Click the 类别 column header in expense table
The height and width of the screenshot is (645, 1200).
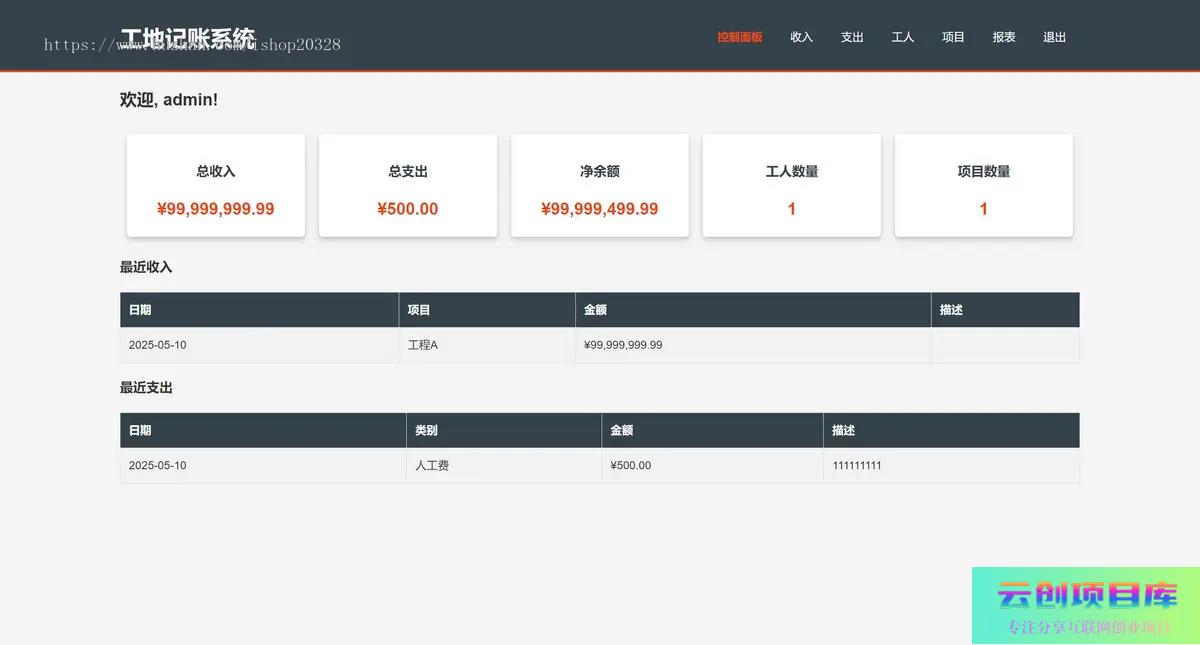426,431
